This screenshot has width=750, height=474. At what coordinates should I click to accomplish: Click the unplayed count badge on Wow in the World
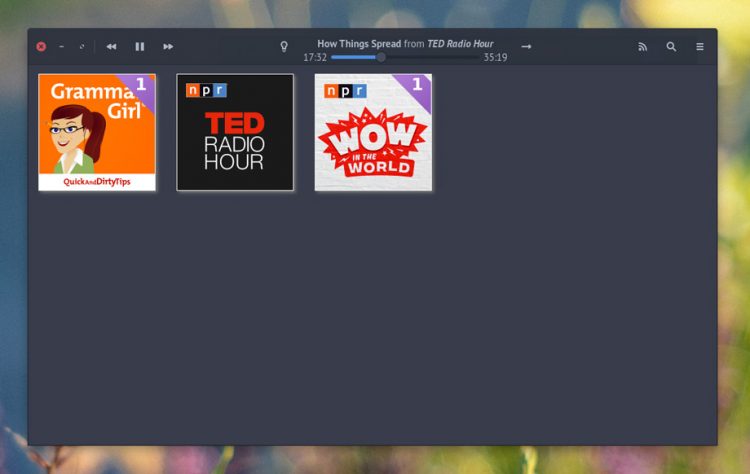pyautogui.click(x=417, y=86)
